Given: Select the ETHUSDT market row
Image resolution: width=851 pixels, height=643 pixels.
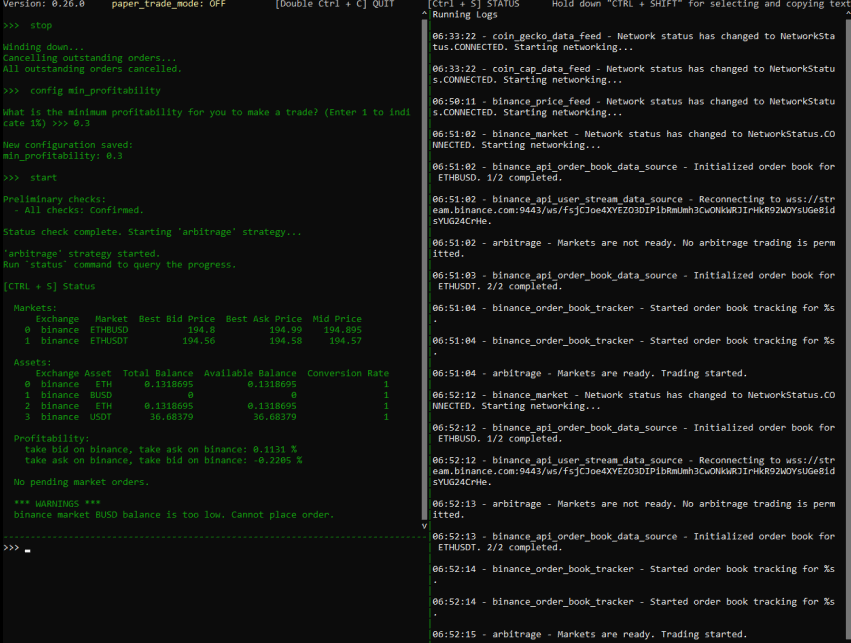Looking at the screenshot, I should (110, 339).
